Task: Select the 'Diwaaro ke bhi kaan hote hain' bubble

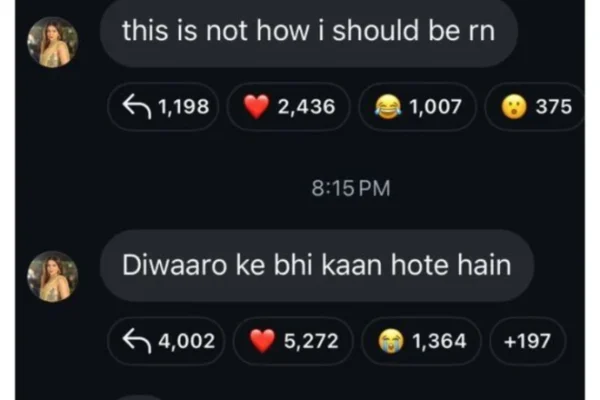Action: pos(317,265)
